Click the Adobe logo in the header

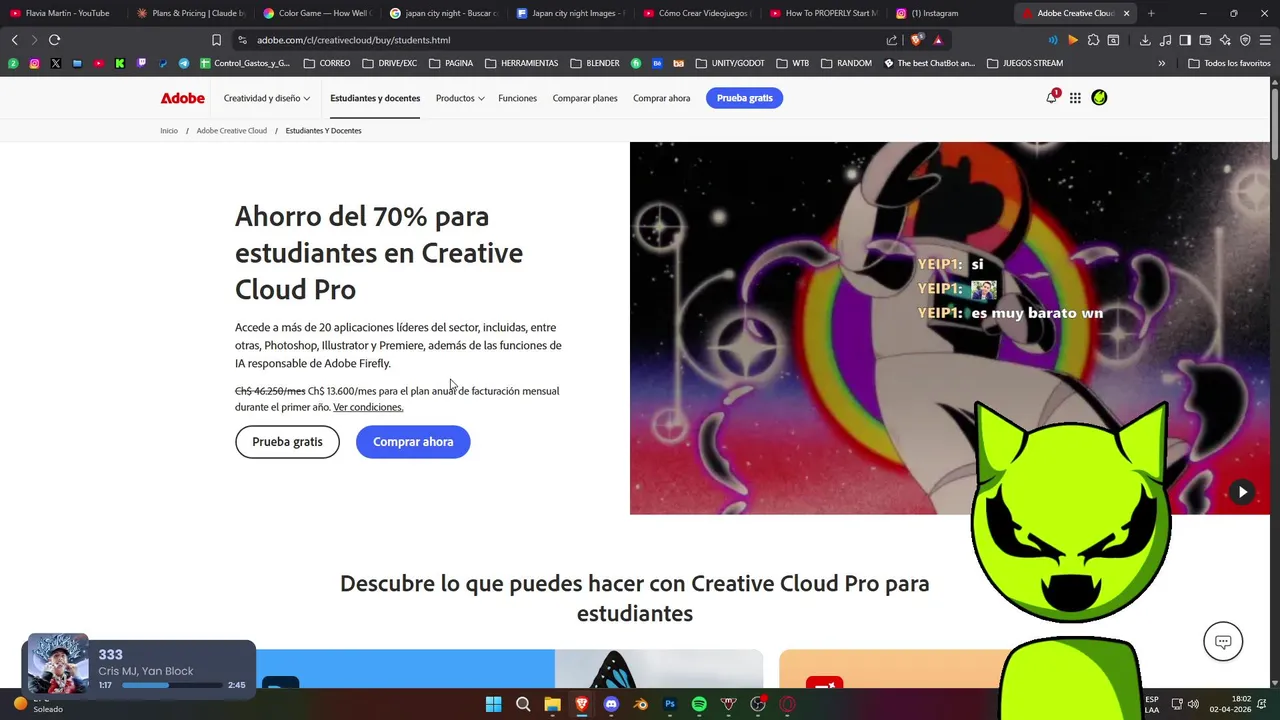(183, 98)
